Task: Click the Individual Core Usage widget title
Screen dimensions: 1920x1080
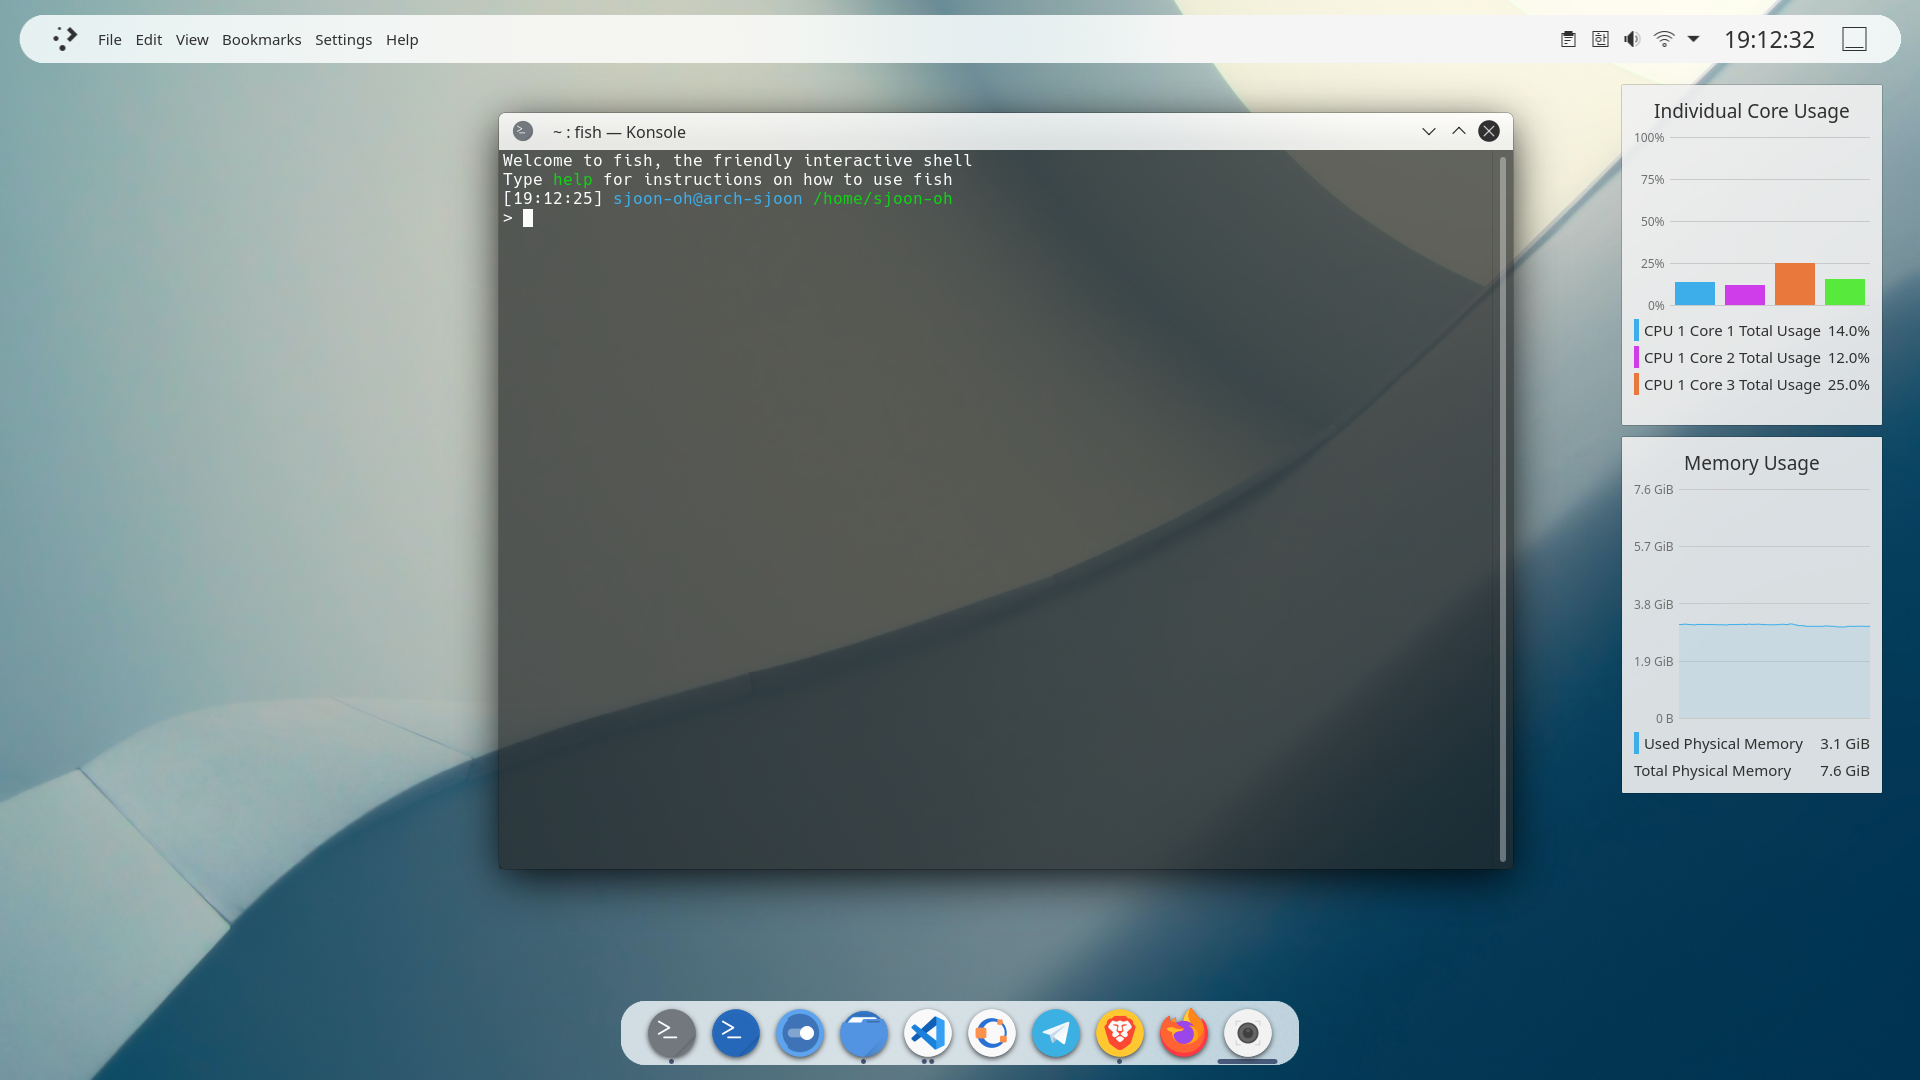Action: (1751, 111)
